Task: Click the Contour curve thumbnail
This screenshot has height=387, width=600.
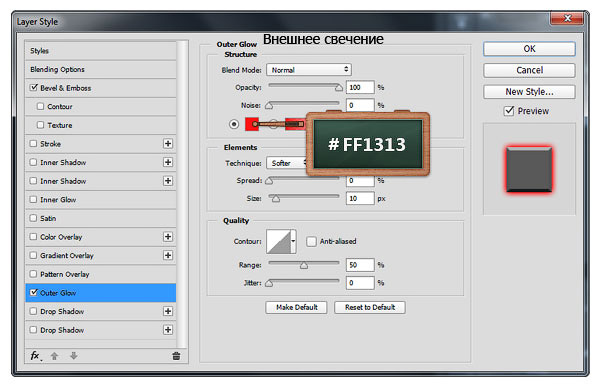Action: coord(279,241)
